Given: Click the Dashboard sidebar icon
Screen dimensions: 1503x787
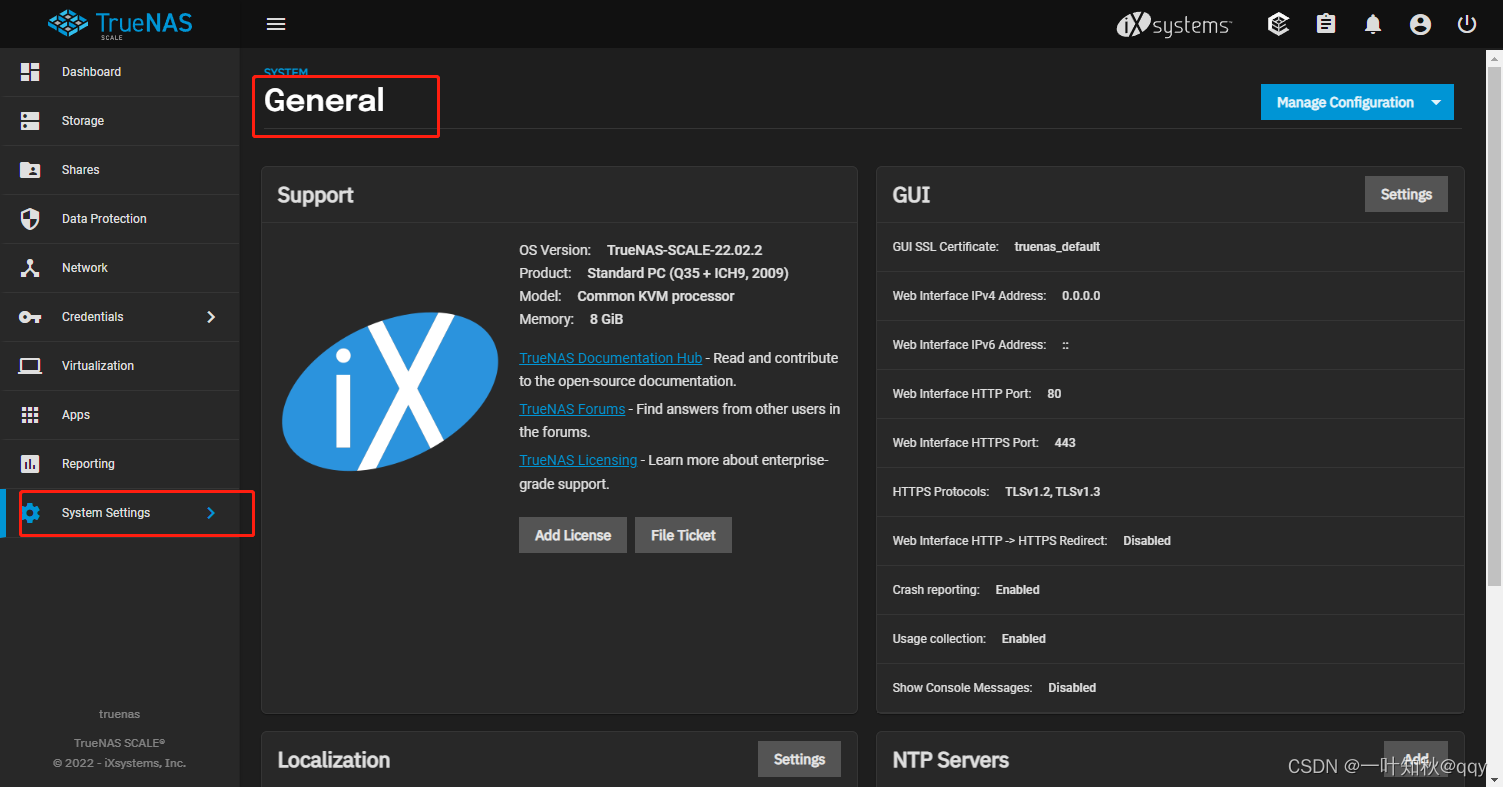Looking at the screenshot, I should (30, 72).
